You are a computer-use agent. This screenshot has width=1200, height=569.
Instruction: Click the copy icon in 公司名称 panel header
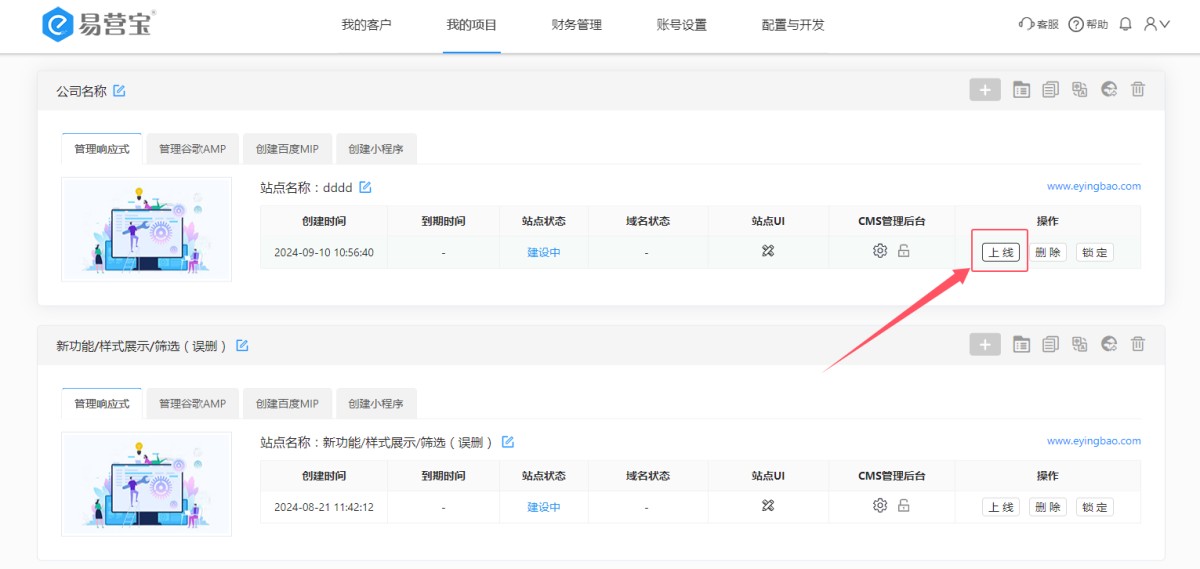(1050, 90)
